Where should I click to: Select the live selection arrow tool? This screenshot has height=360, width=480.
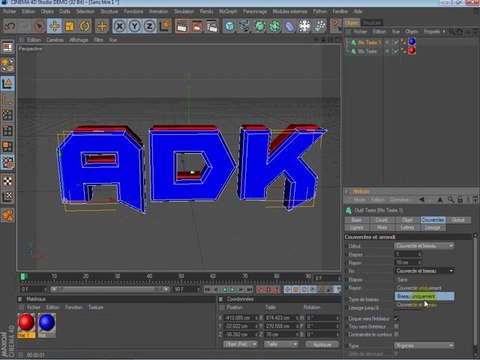(x=40, y=26)
